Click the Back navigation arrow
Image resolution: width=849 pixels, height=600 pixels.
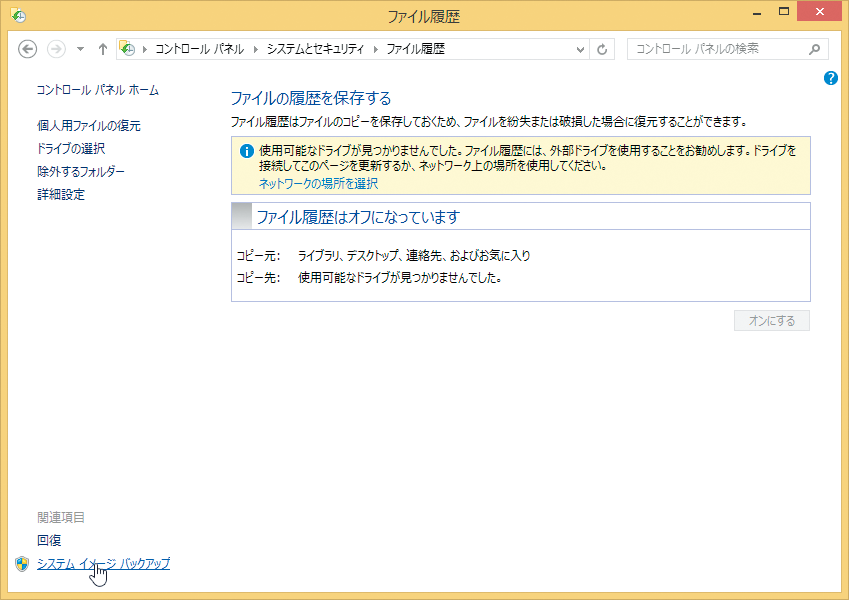click(27, 49)
